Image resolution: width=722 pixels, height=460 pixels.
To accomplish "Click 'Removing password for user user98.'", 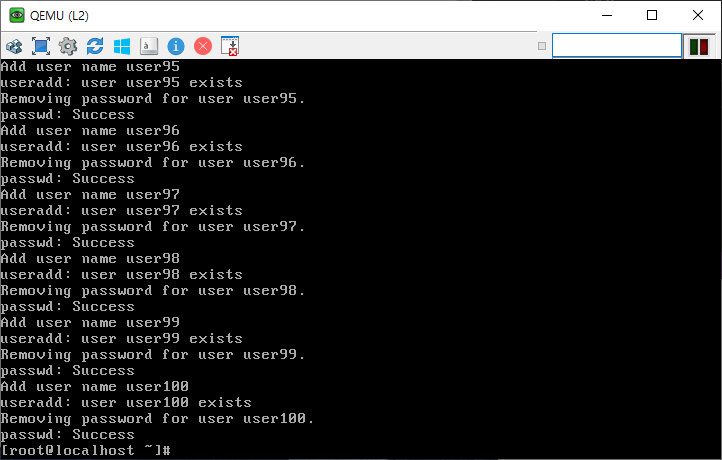I will (152, 291).
